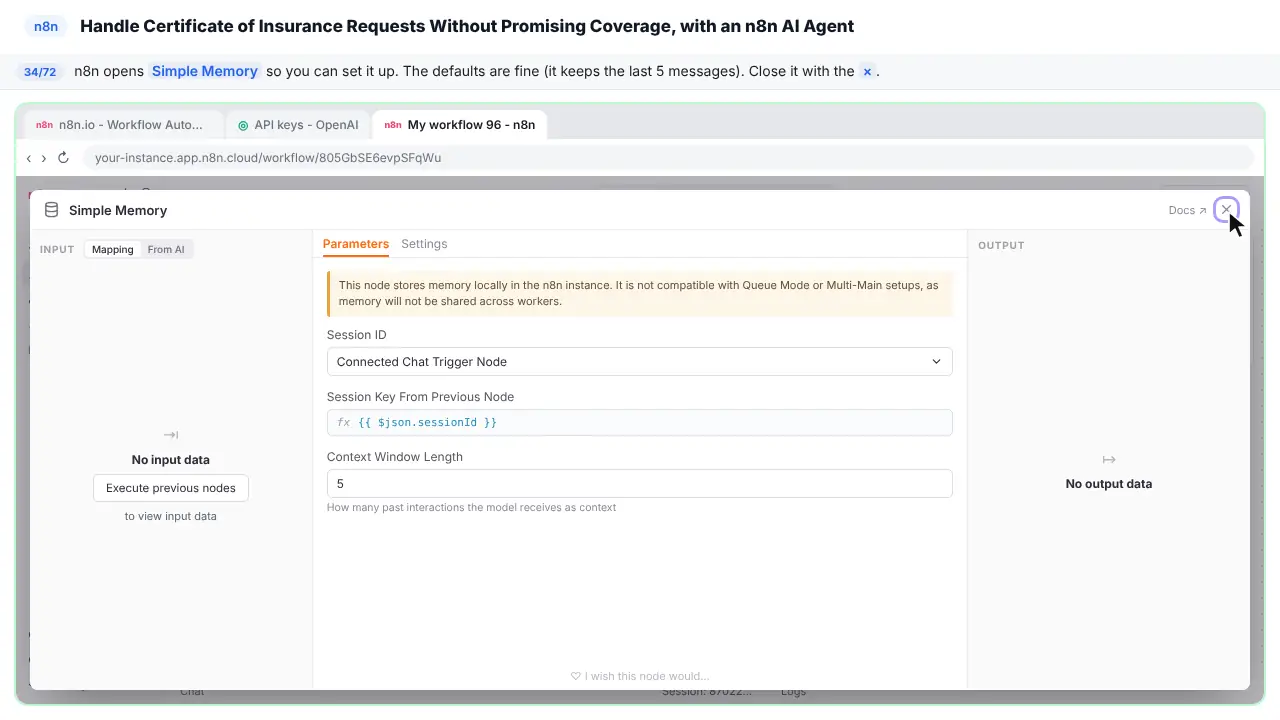Switch to the Settings tab
The image size is (1280, 720).
(424, 244)
